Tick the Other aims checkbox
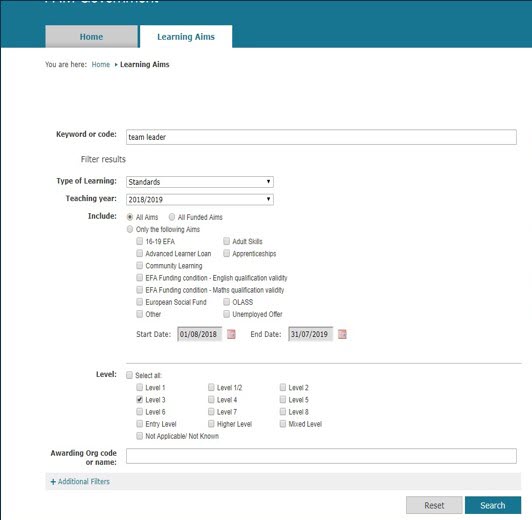Image resolution: width=532 pixels, height=520 pixels. [x=139, y=314]
